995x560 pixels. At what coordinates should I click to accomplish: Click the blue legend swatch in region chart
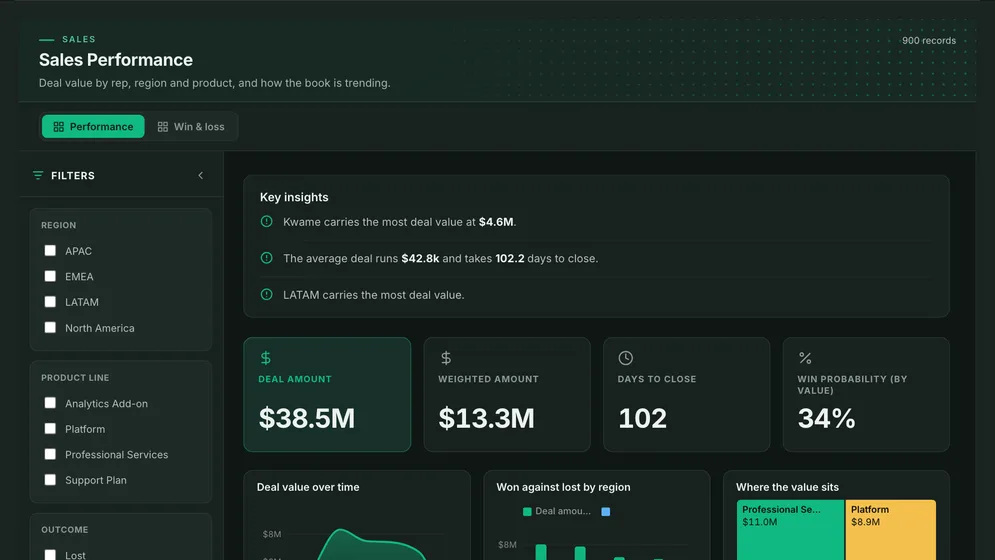[606, 512]
